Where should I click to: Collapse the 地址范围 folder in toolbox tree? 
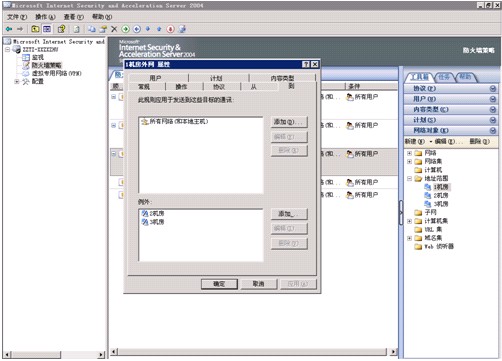click(x=409, y=179)
